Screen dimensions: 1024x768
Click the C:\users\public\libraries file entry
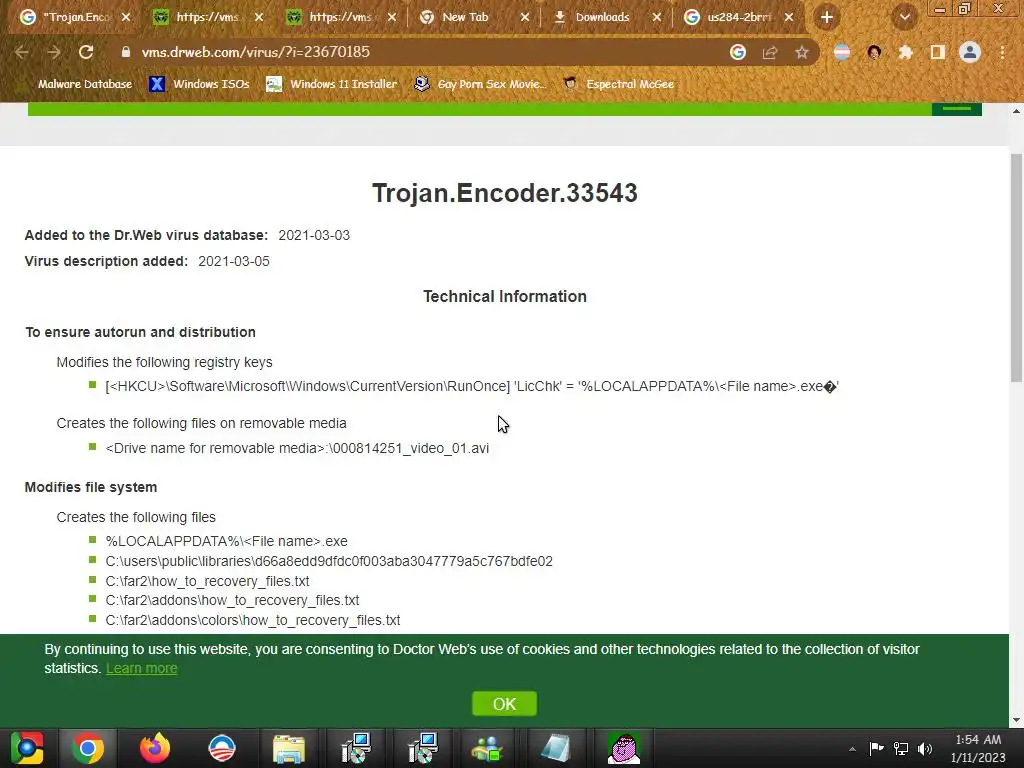pyautogui.click(x=329, y=562)
